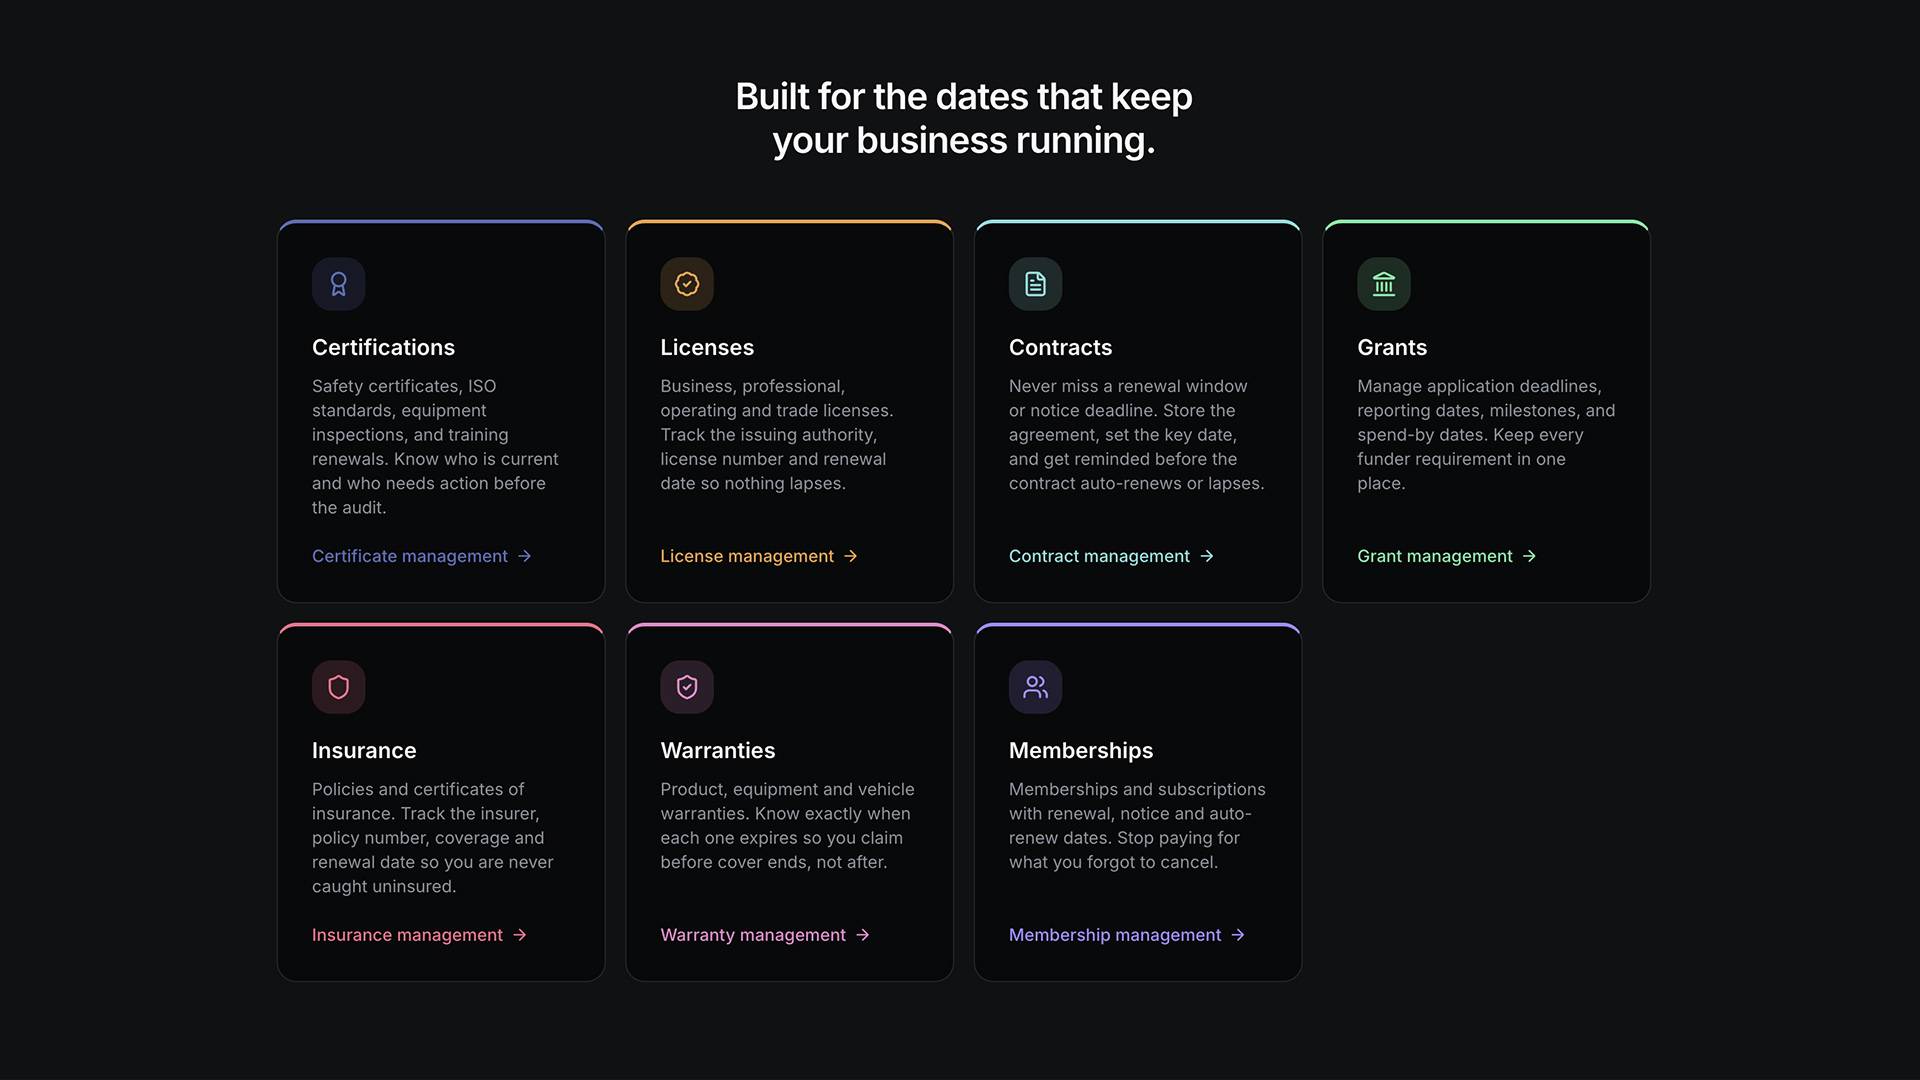
Task: Follow the Grant management link
Action: pos(1447,556)
